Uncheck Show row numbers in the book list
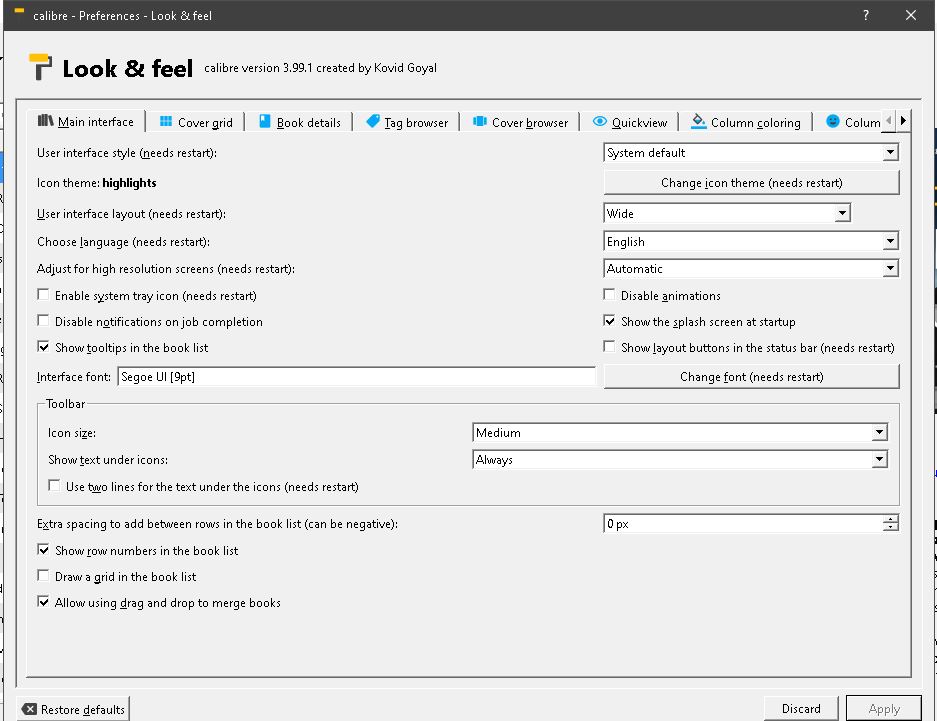Viewport: 937px width, 721px height. (43, 550)
